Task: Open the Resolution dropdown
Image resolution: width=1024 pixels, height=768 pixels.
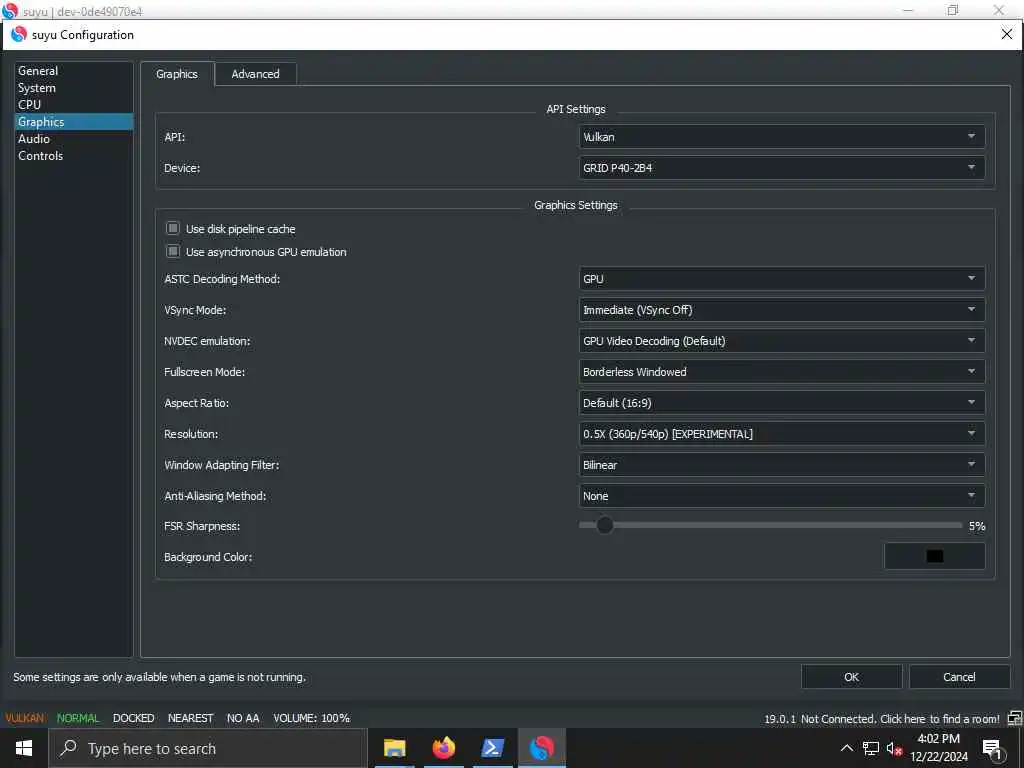Action: (782, 434)
